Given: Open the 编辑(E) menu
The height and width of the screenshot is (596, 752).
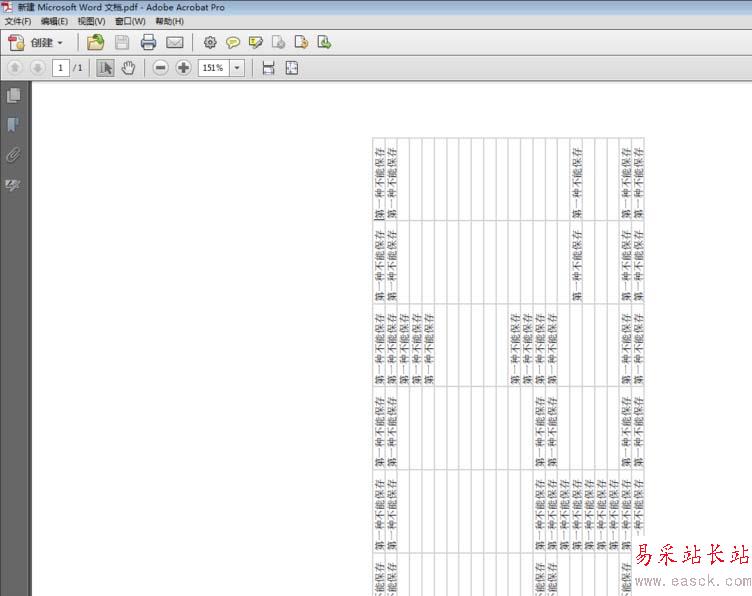Looking at the screenshot, I should click(54, 22).
